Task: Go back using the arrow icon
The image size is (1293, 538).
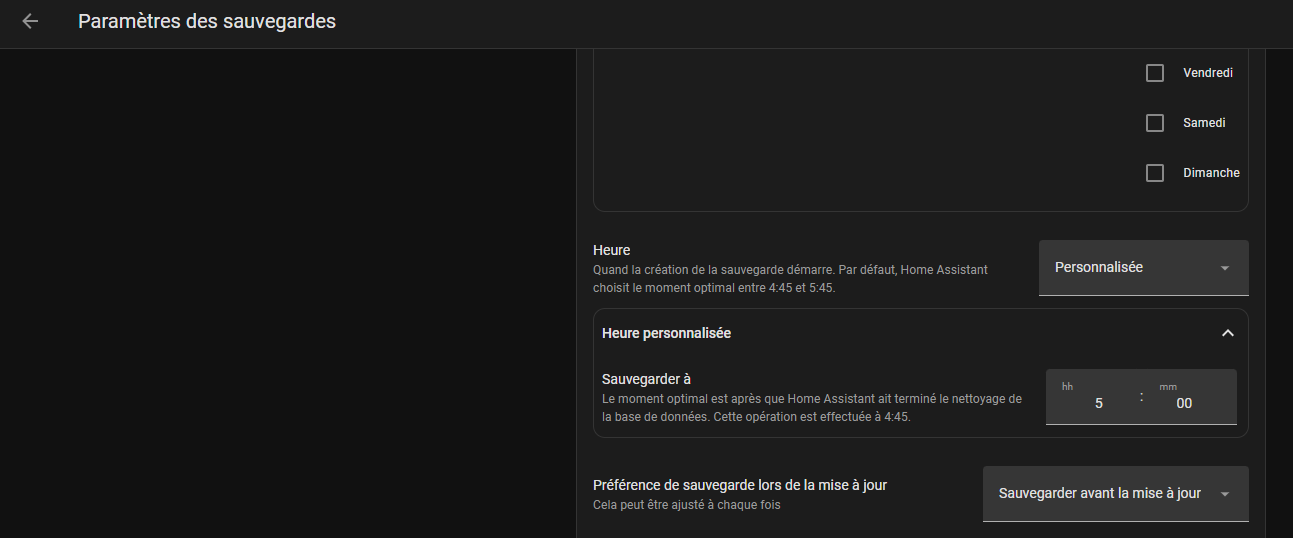Action: (x=30, y=21)
